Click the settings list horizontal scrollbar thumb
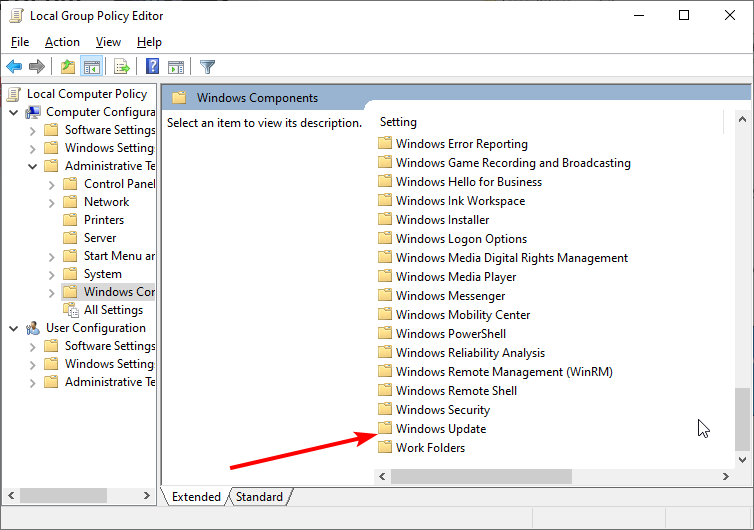 pos(481,477)
